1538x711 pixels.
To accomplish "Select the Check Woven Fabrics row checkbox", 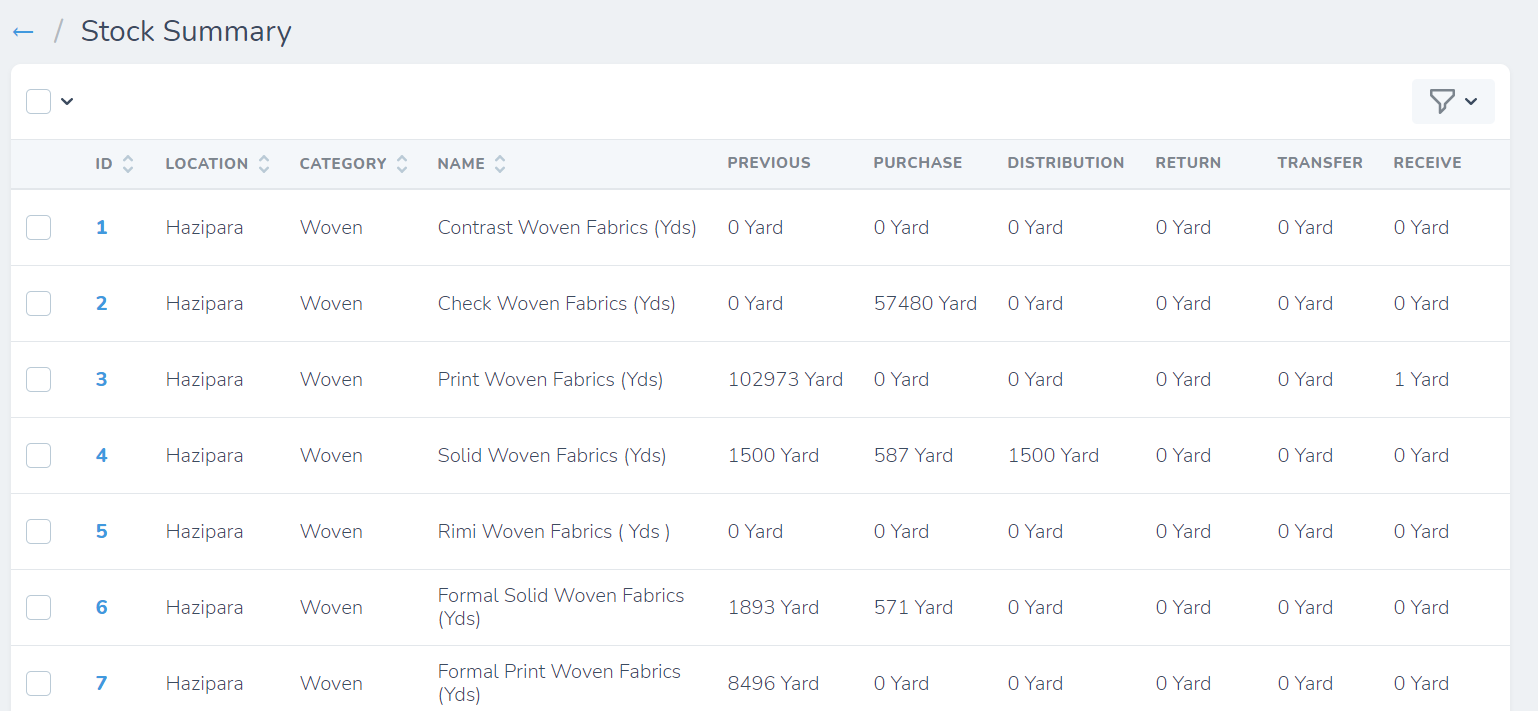I will pyautogui.click(x=39, y=303).
